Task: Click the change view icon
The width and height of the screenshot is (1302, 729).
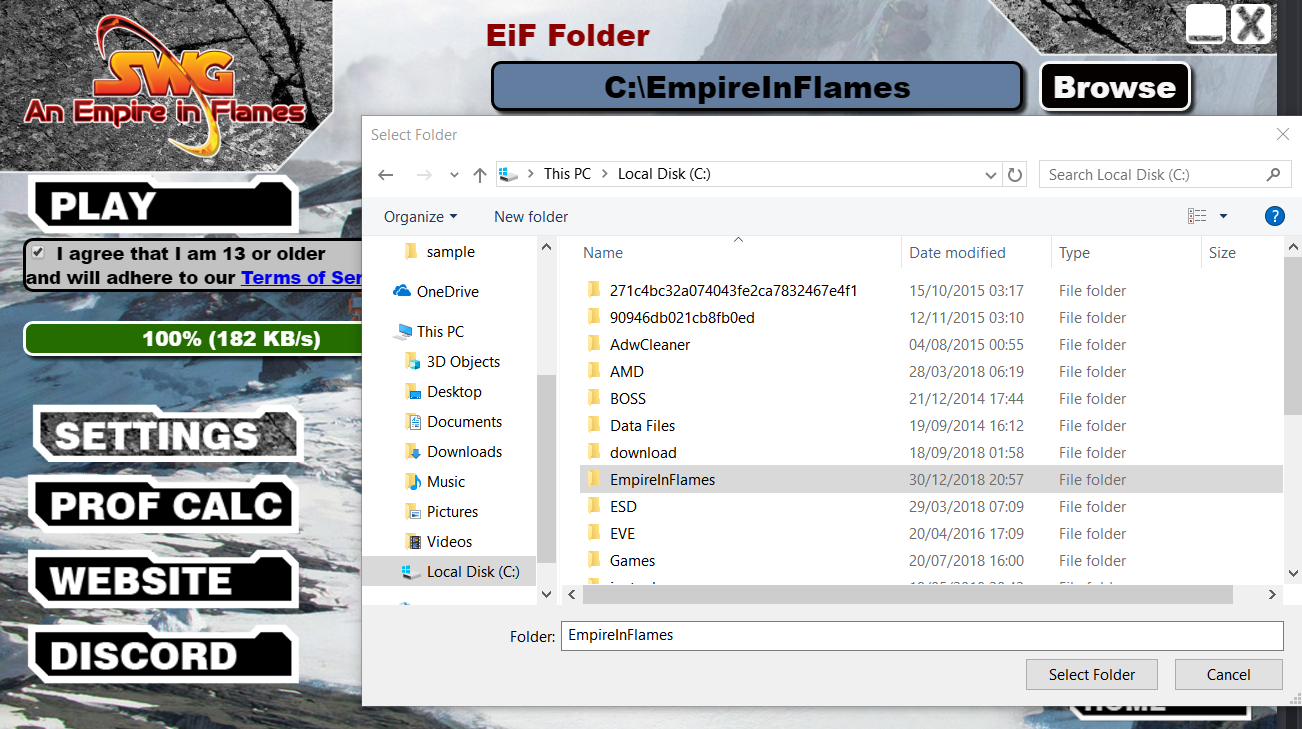Action: [x=1197, y=216]
